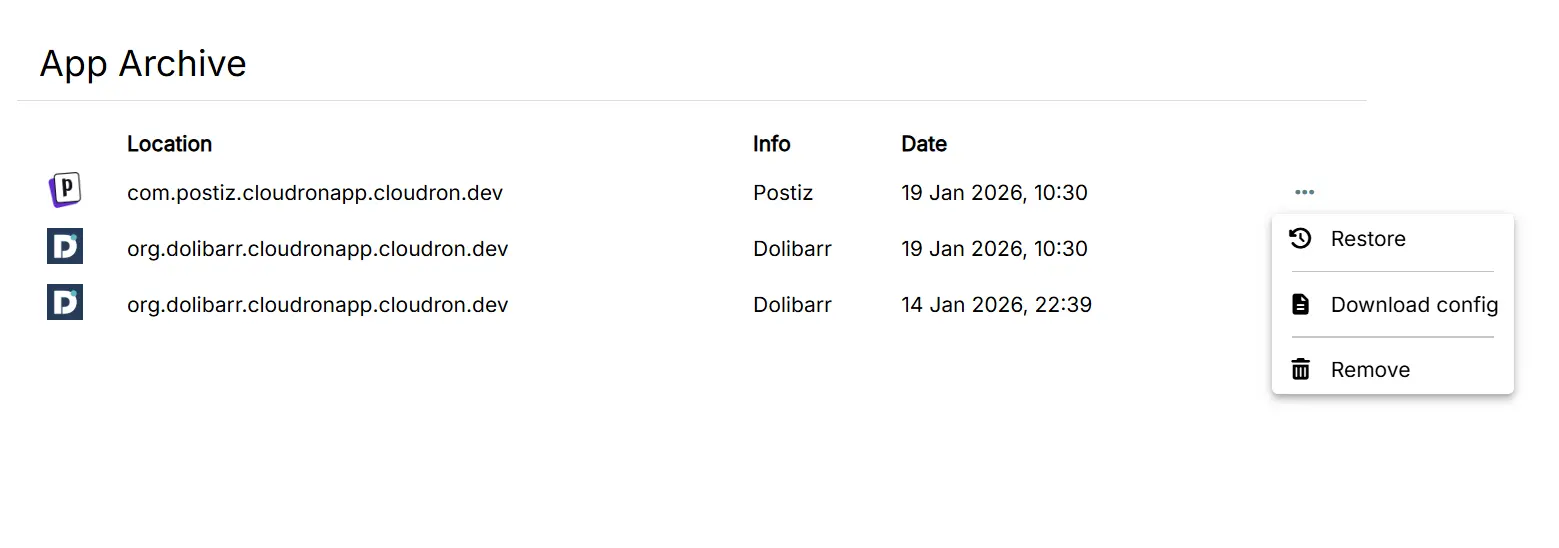Click the 14 Jan 2026, 22:39 date cell
This screenshot has height=548, width=1559.
(995, 304)
